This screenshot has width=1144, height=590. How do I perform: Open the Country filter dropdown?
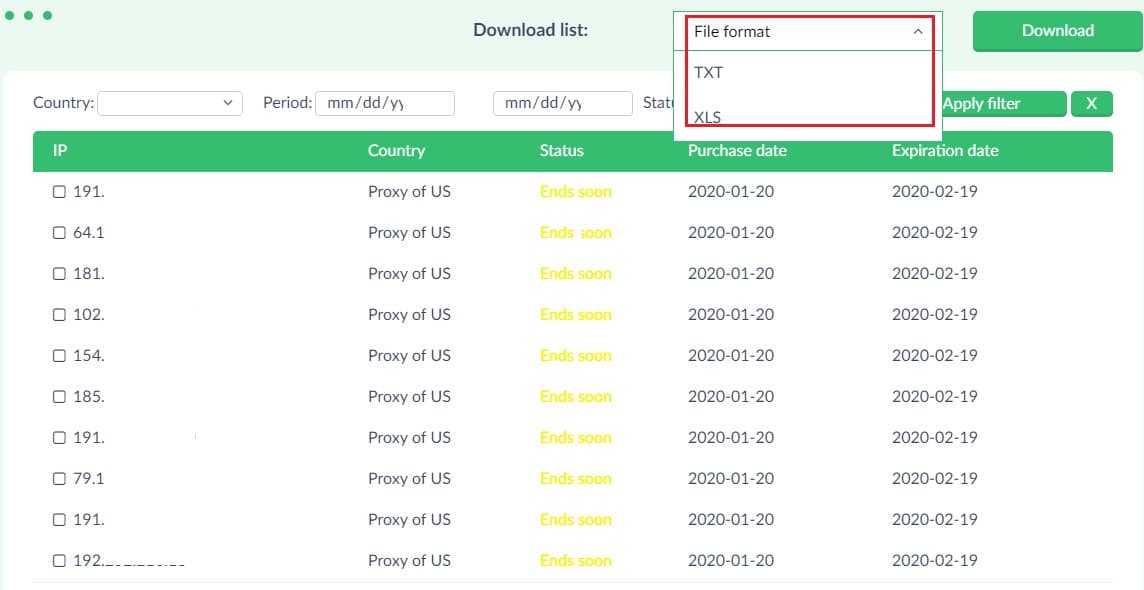pyautogui.click(x=170, y=103)
